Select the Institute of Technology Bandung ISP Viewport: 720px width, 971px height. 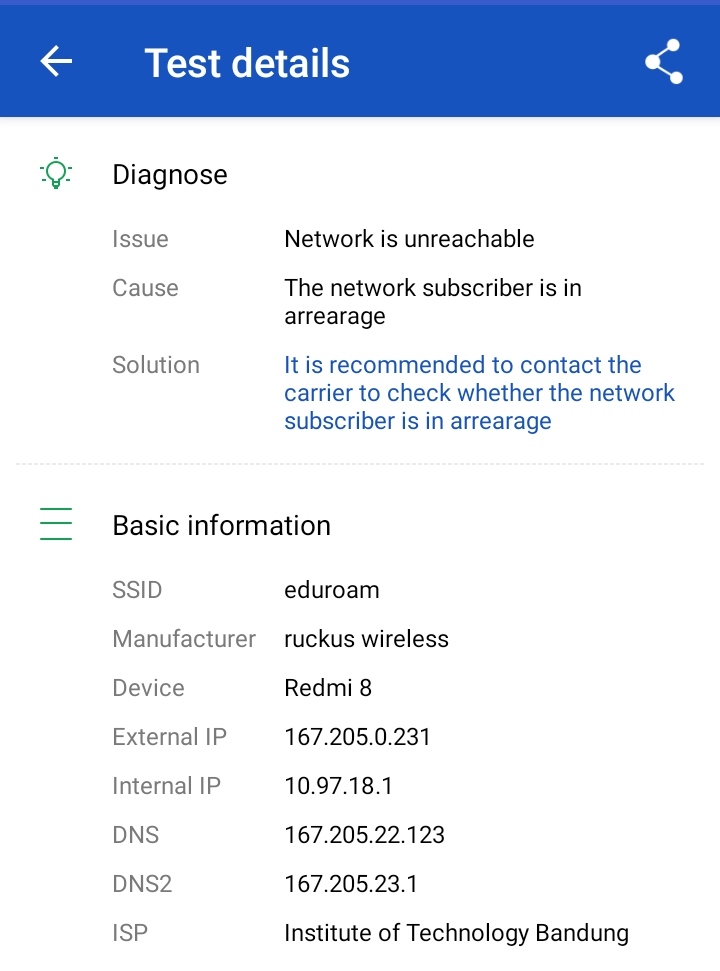point(456,933)
